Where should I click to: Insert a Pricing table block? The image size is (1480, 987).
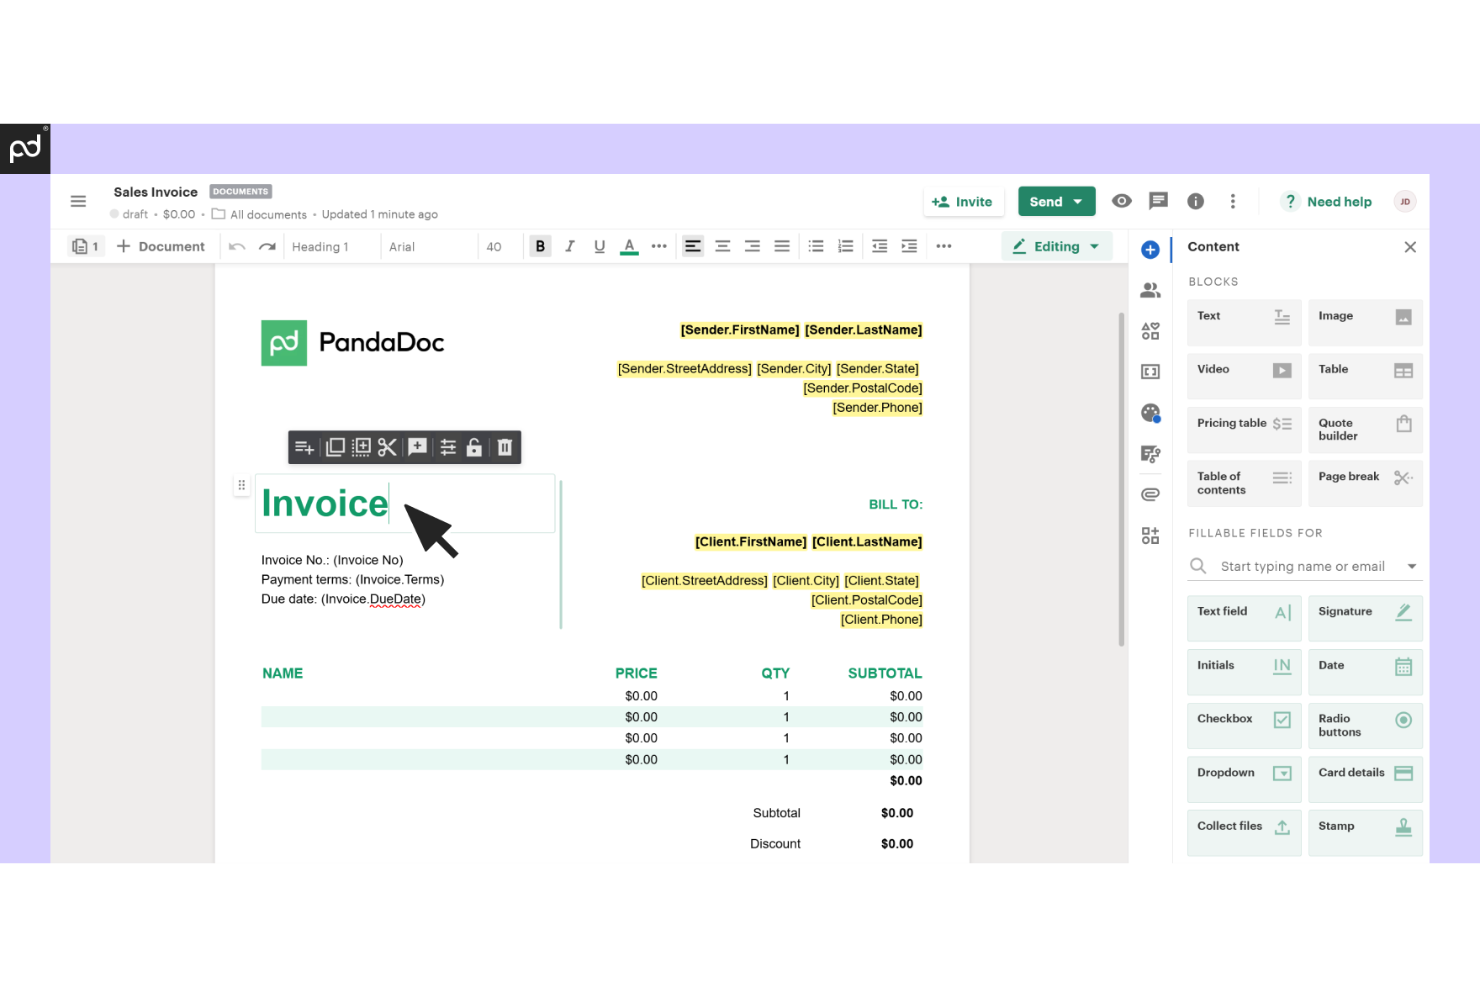click(x=1243, y=429)
